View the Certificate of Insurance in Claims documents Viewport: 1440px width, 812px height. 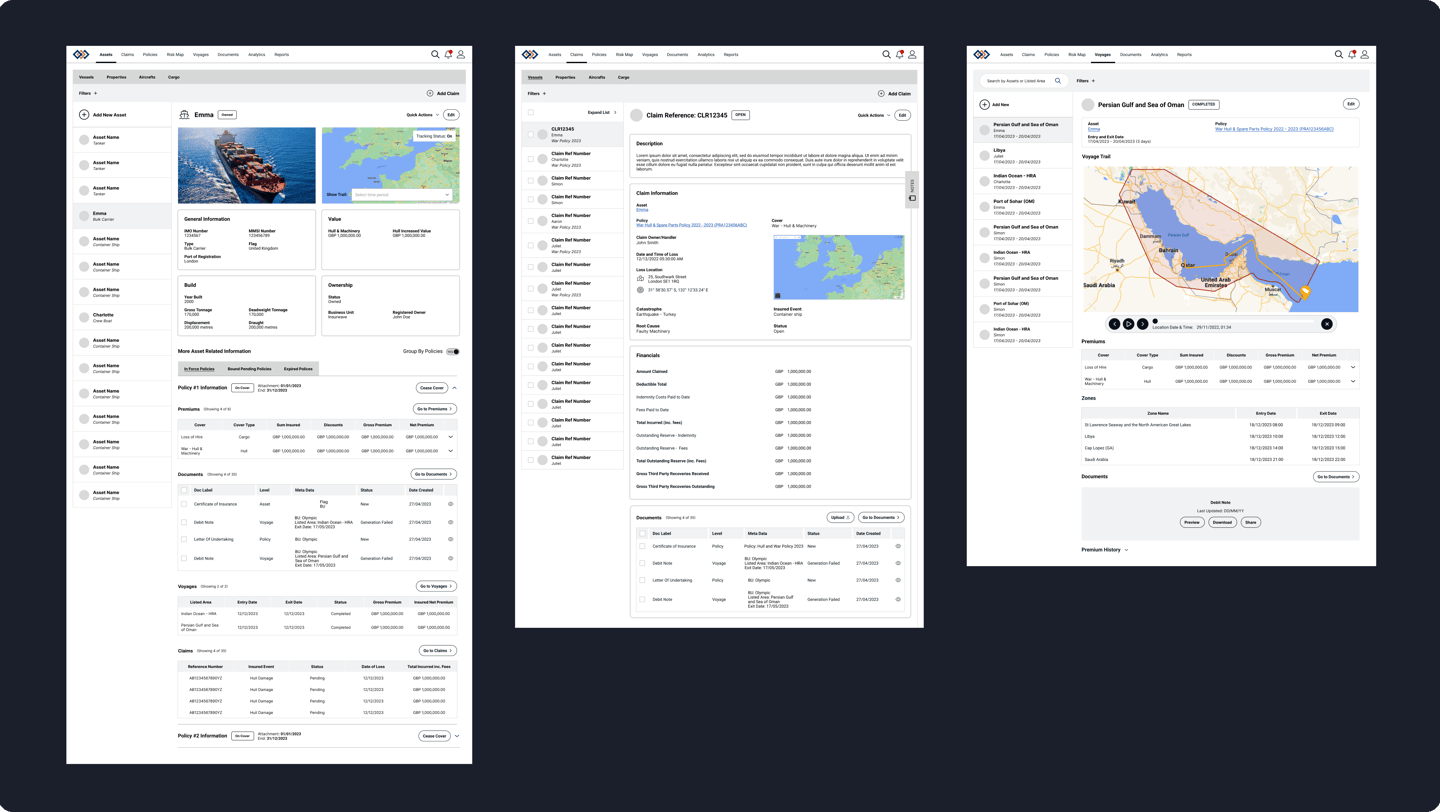pos(898,547)
